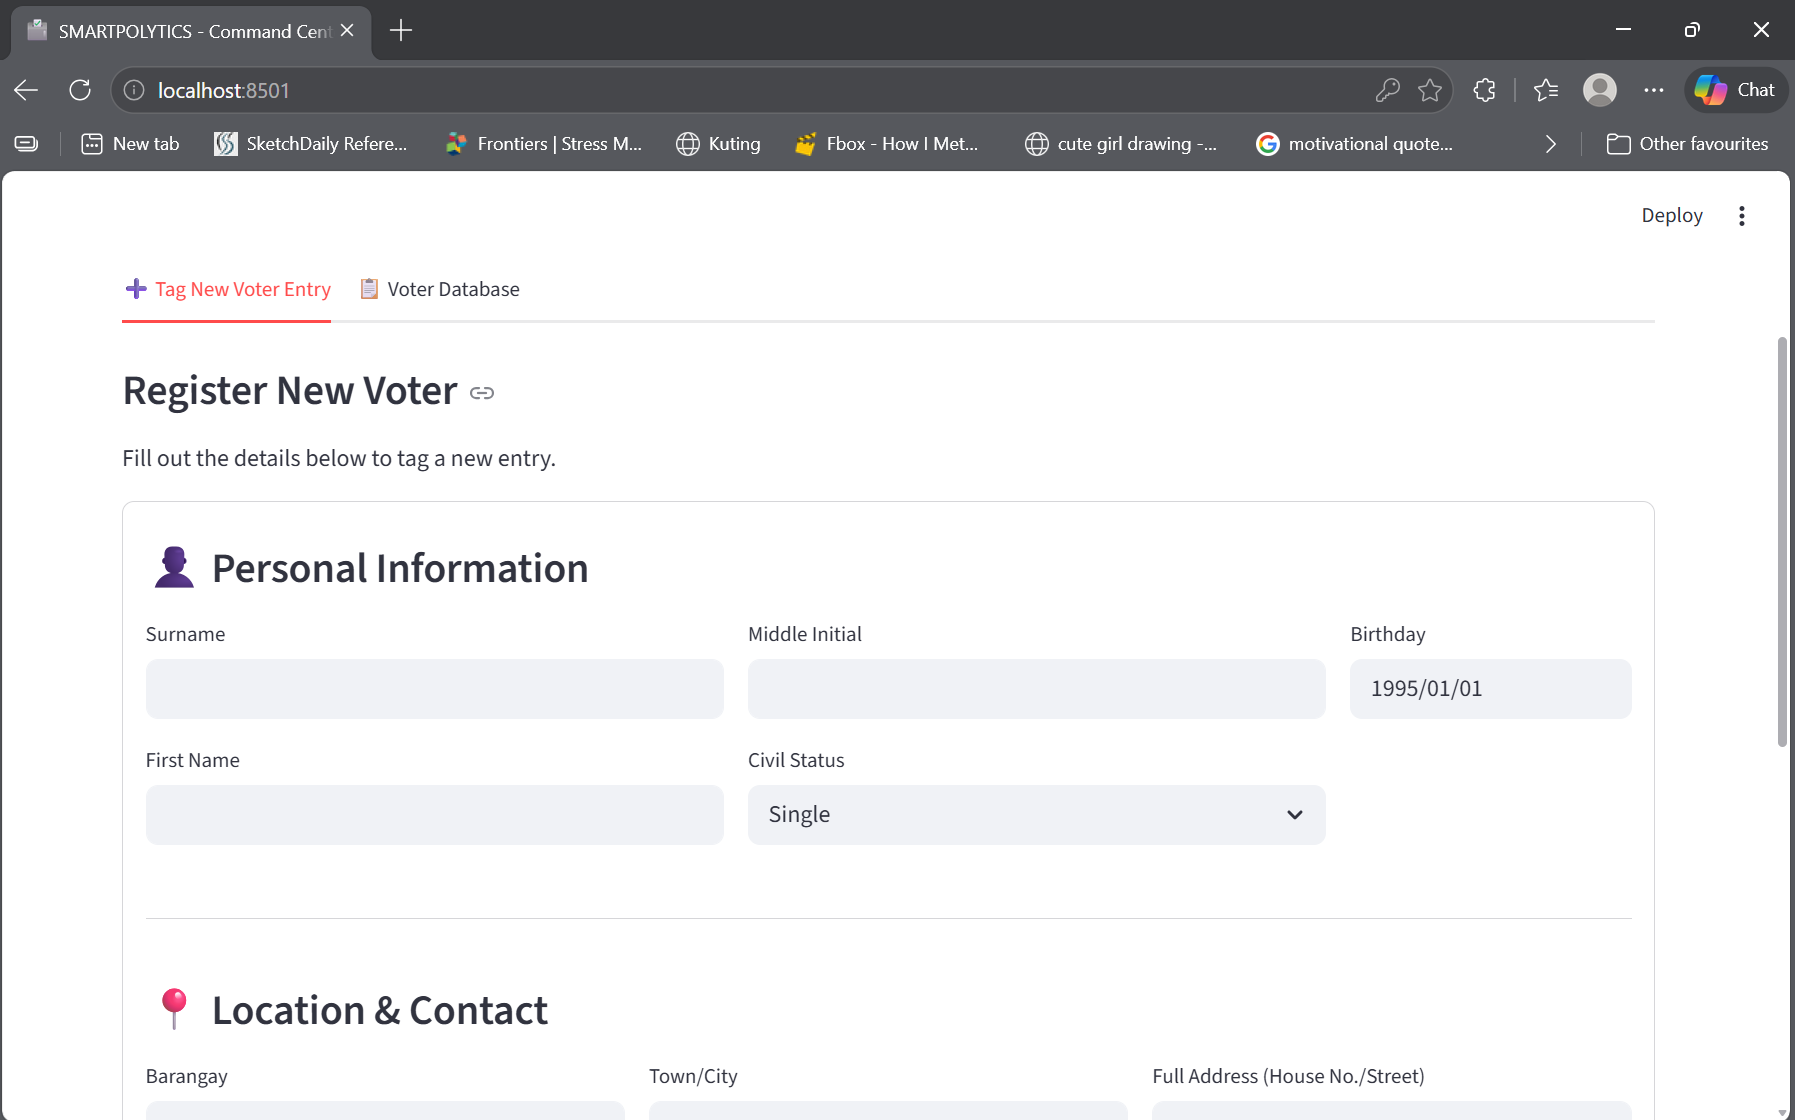
Task: Click the back navigation arrow
Action: click(25, 90)
